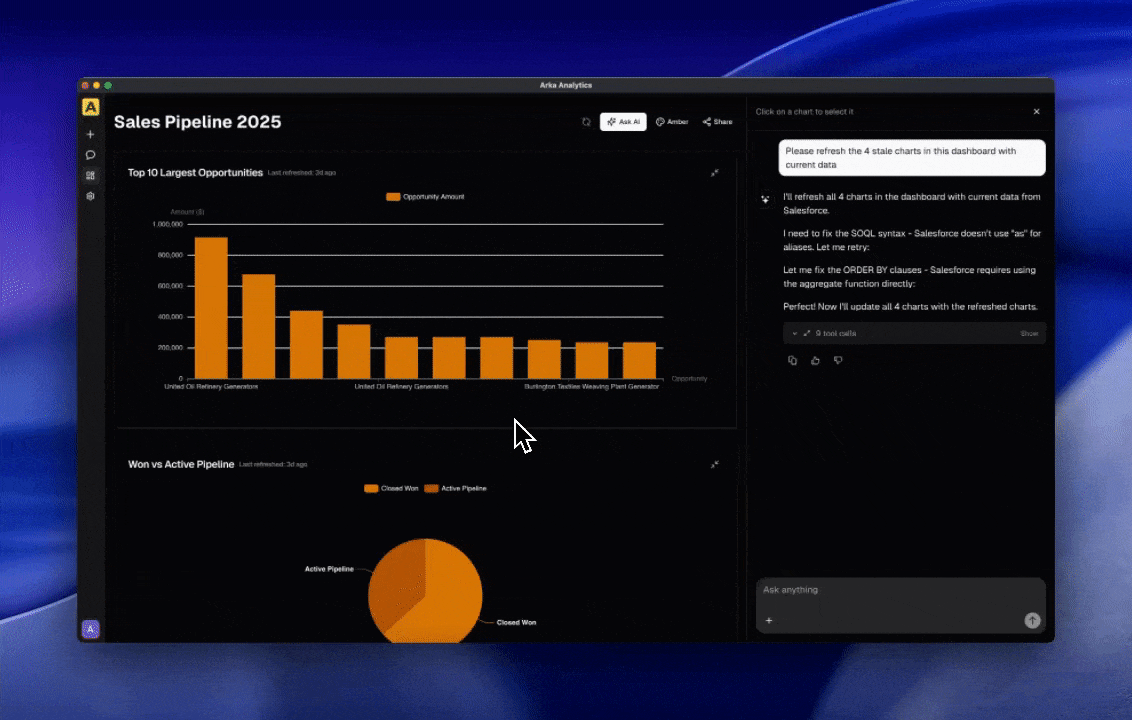Click the Ask anything input field
Viewport: 1132px width, 720px height.
tap(890, 590)
